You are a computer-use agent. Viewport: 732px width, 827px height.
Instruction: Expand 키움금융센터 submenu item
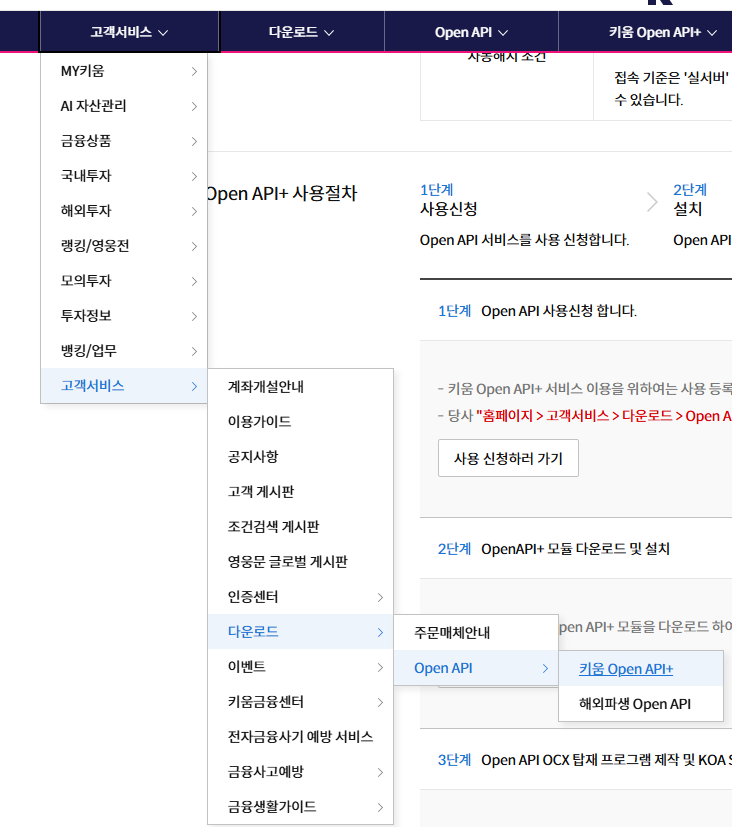tap(301, 701)
